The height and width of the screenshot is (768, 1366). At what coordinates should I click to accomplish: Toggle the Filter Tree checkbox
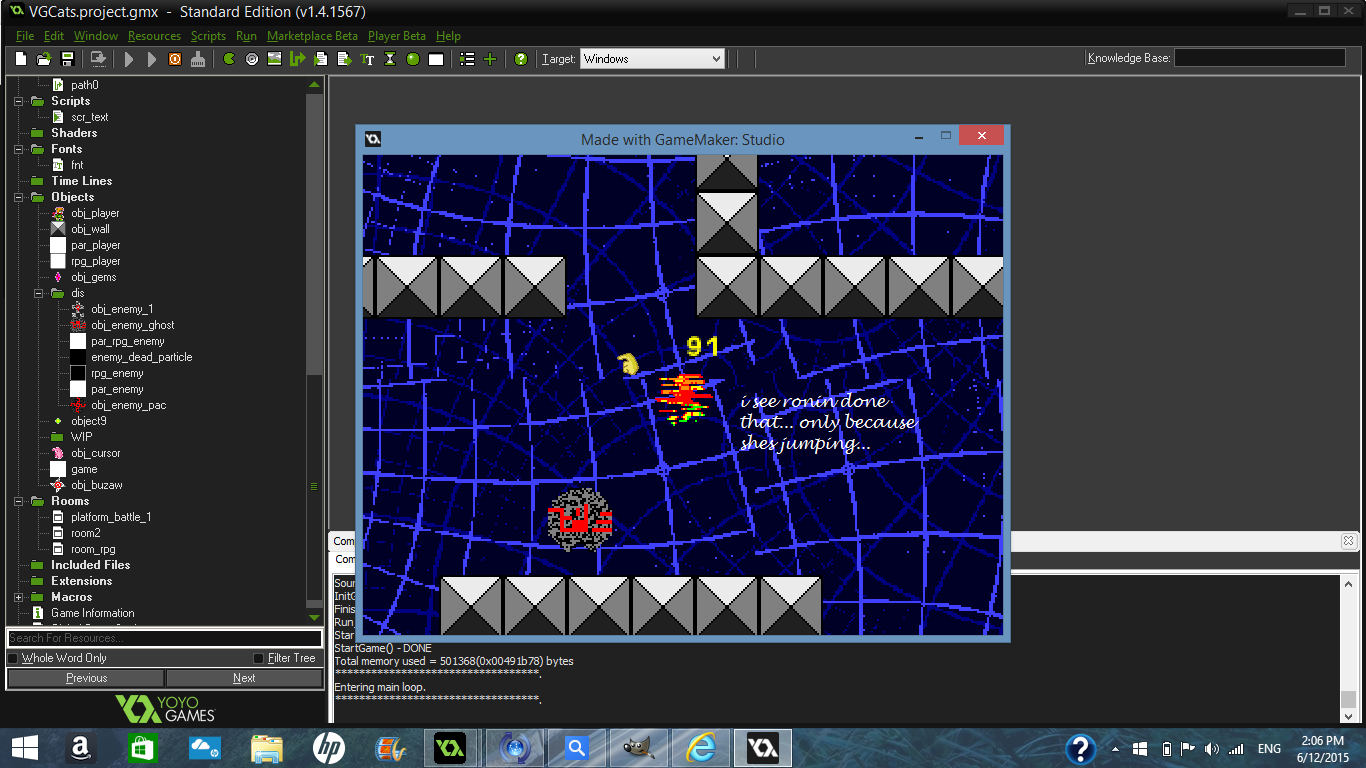[x=259, y=658]
